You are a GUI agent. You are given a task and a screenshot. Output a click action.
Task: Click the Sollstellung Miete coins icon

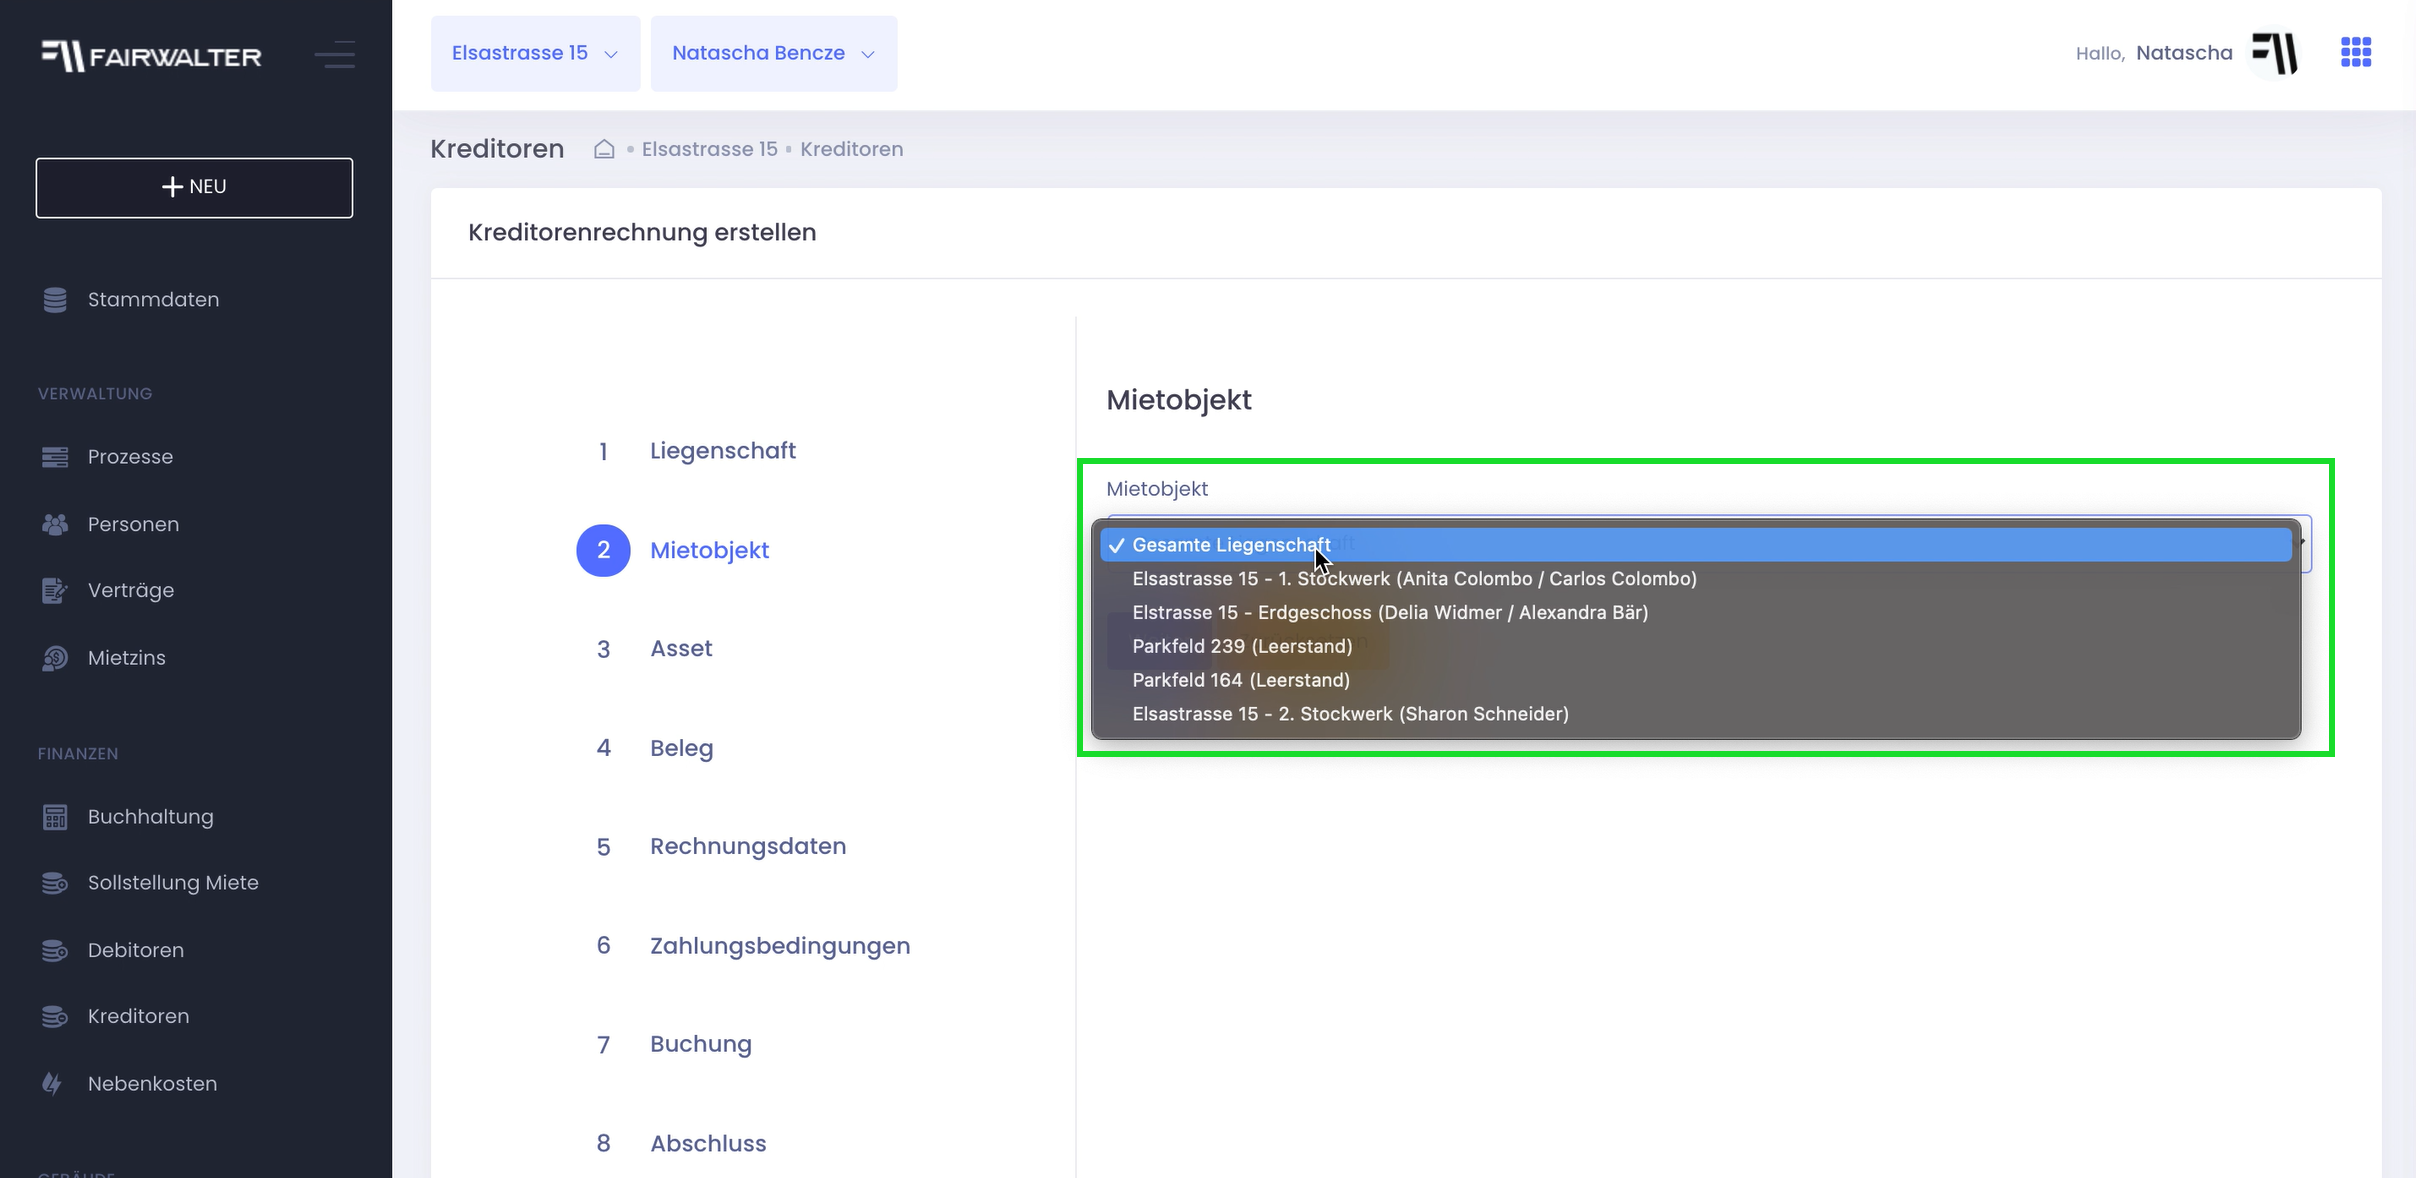55,883
